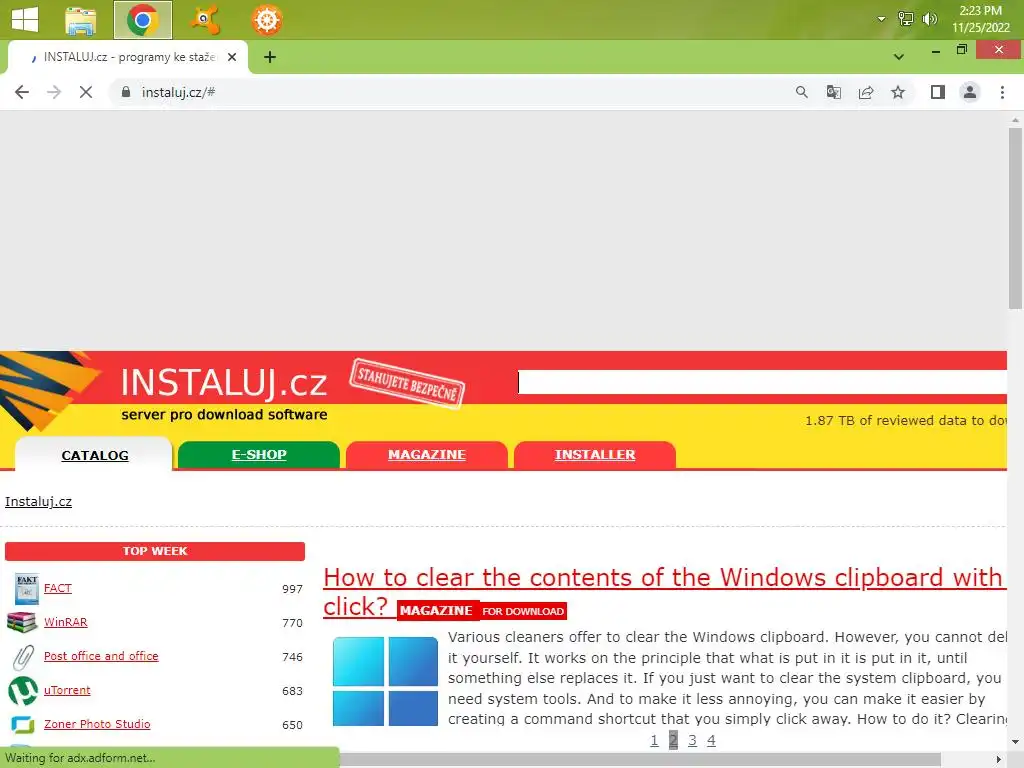This screenshot has width=1024, height=768.
Task: Show hidden system tray icons
Action: click(x=881, y=19)
